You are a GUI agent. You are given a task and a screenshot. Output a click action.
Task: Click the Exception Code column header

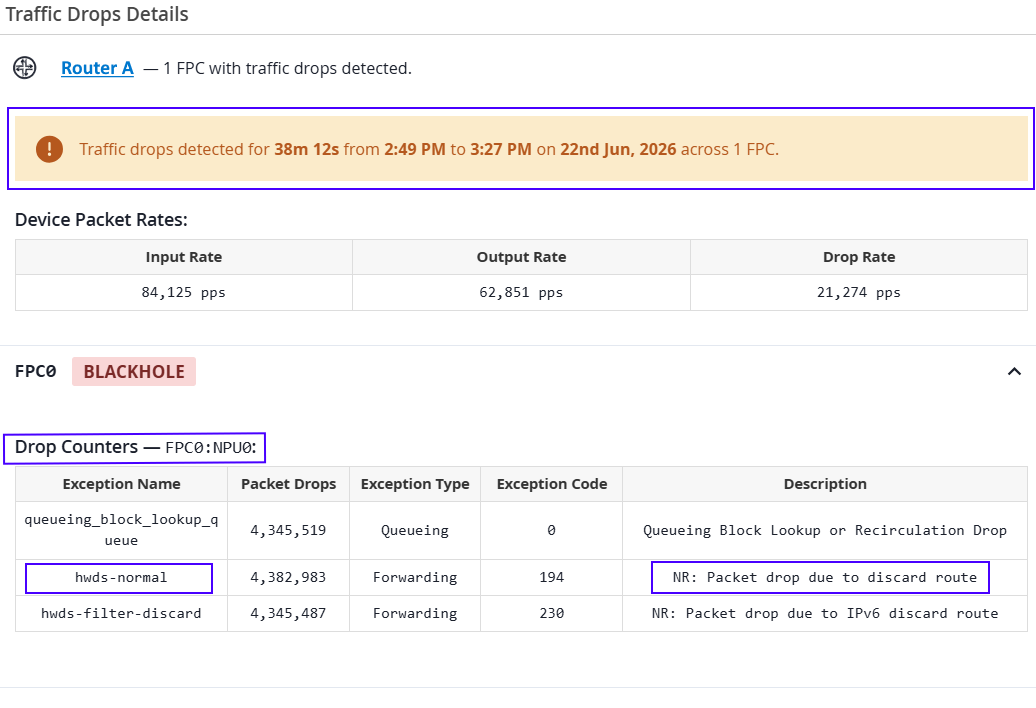click(552, 484)
